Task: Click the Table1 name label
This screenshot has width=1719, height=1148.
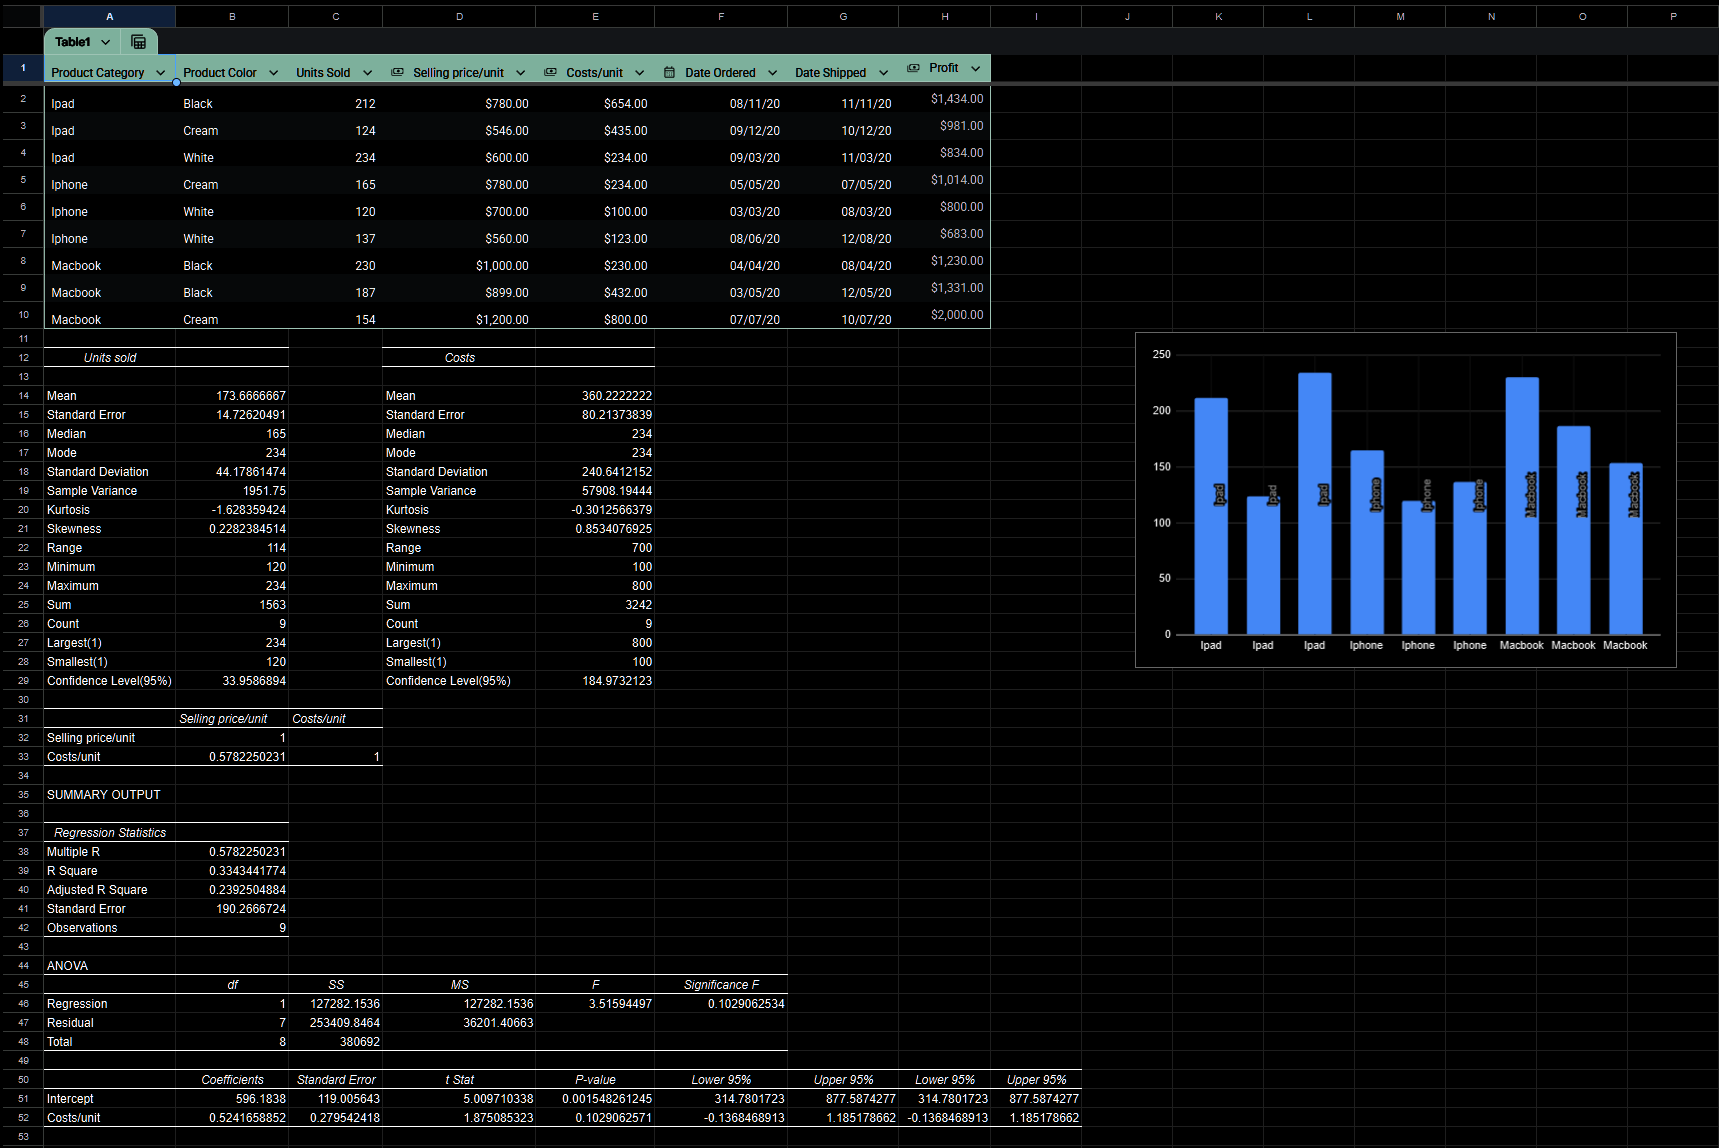Action: pos(73,42)
